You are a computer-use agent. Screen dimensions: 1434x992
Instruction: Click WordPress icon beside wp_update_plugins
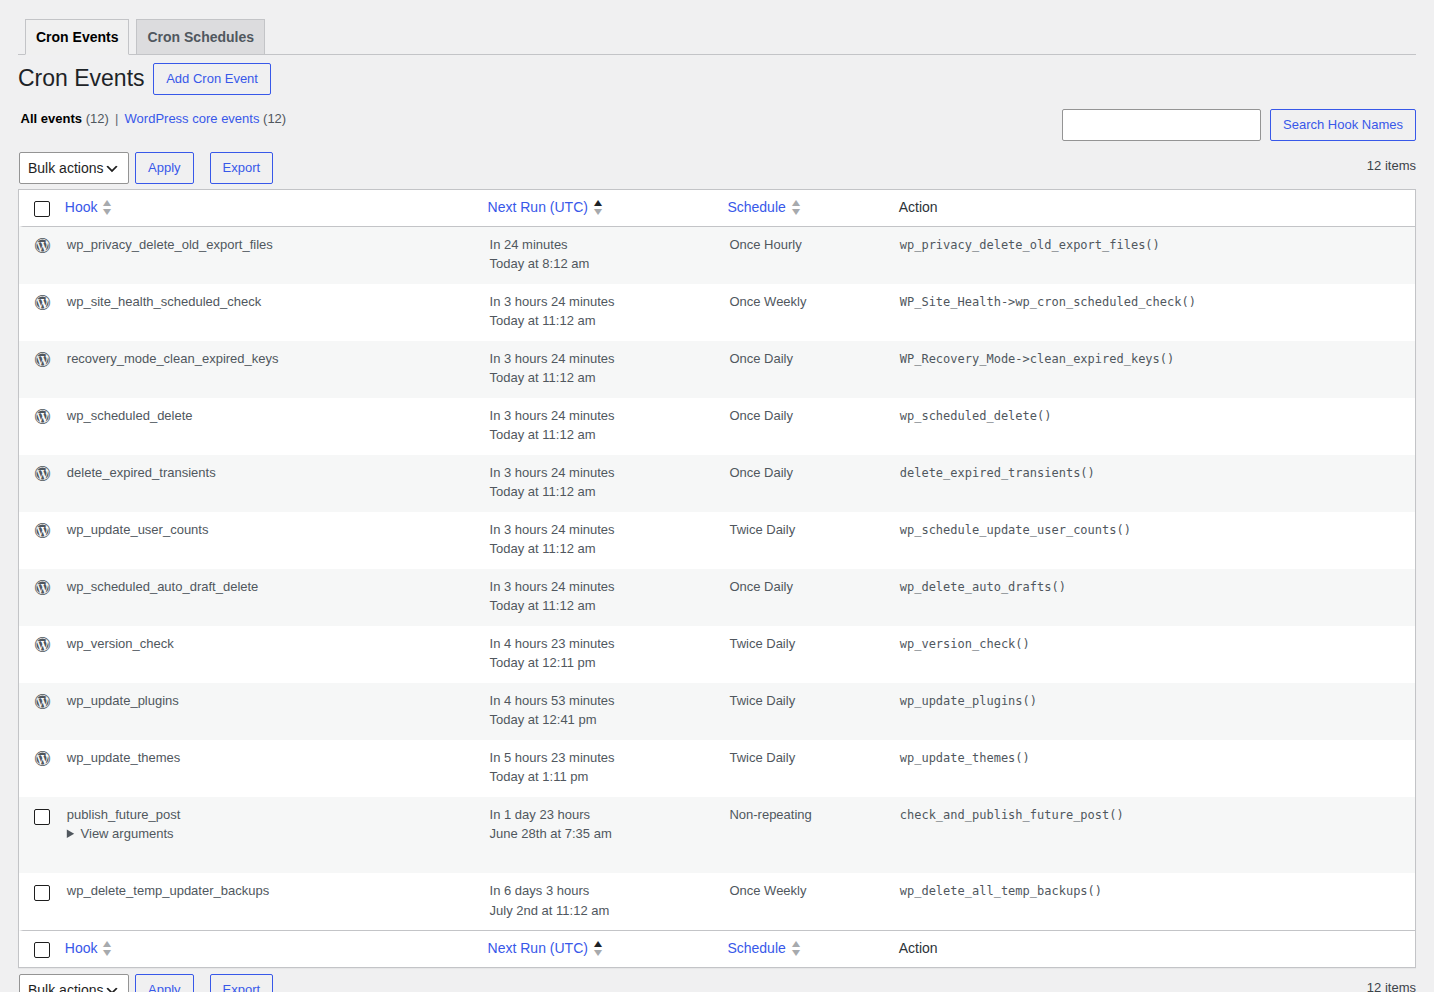42,701
